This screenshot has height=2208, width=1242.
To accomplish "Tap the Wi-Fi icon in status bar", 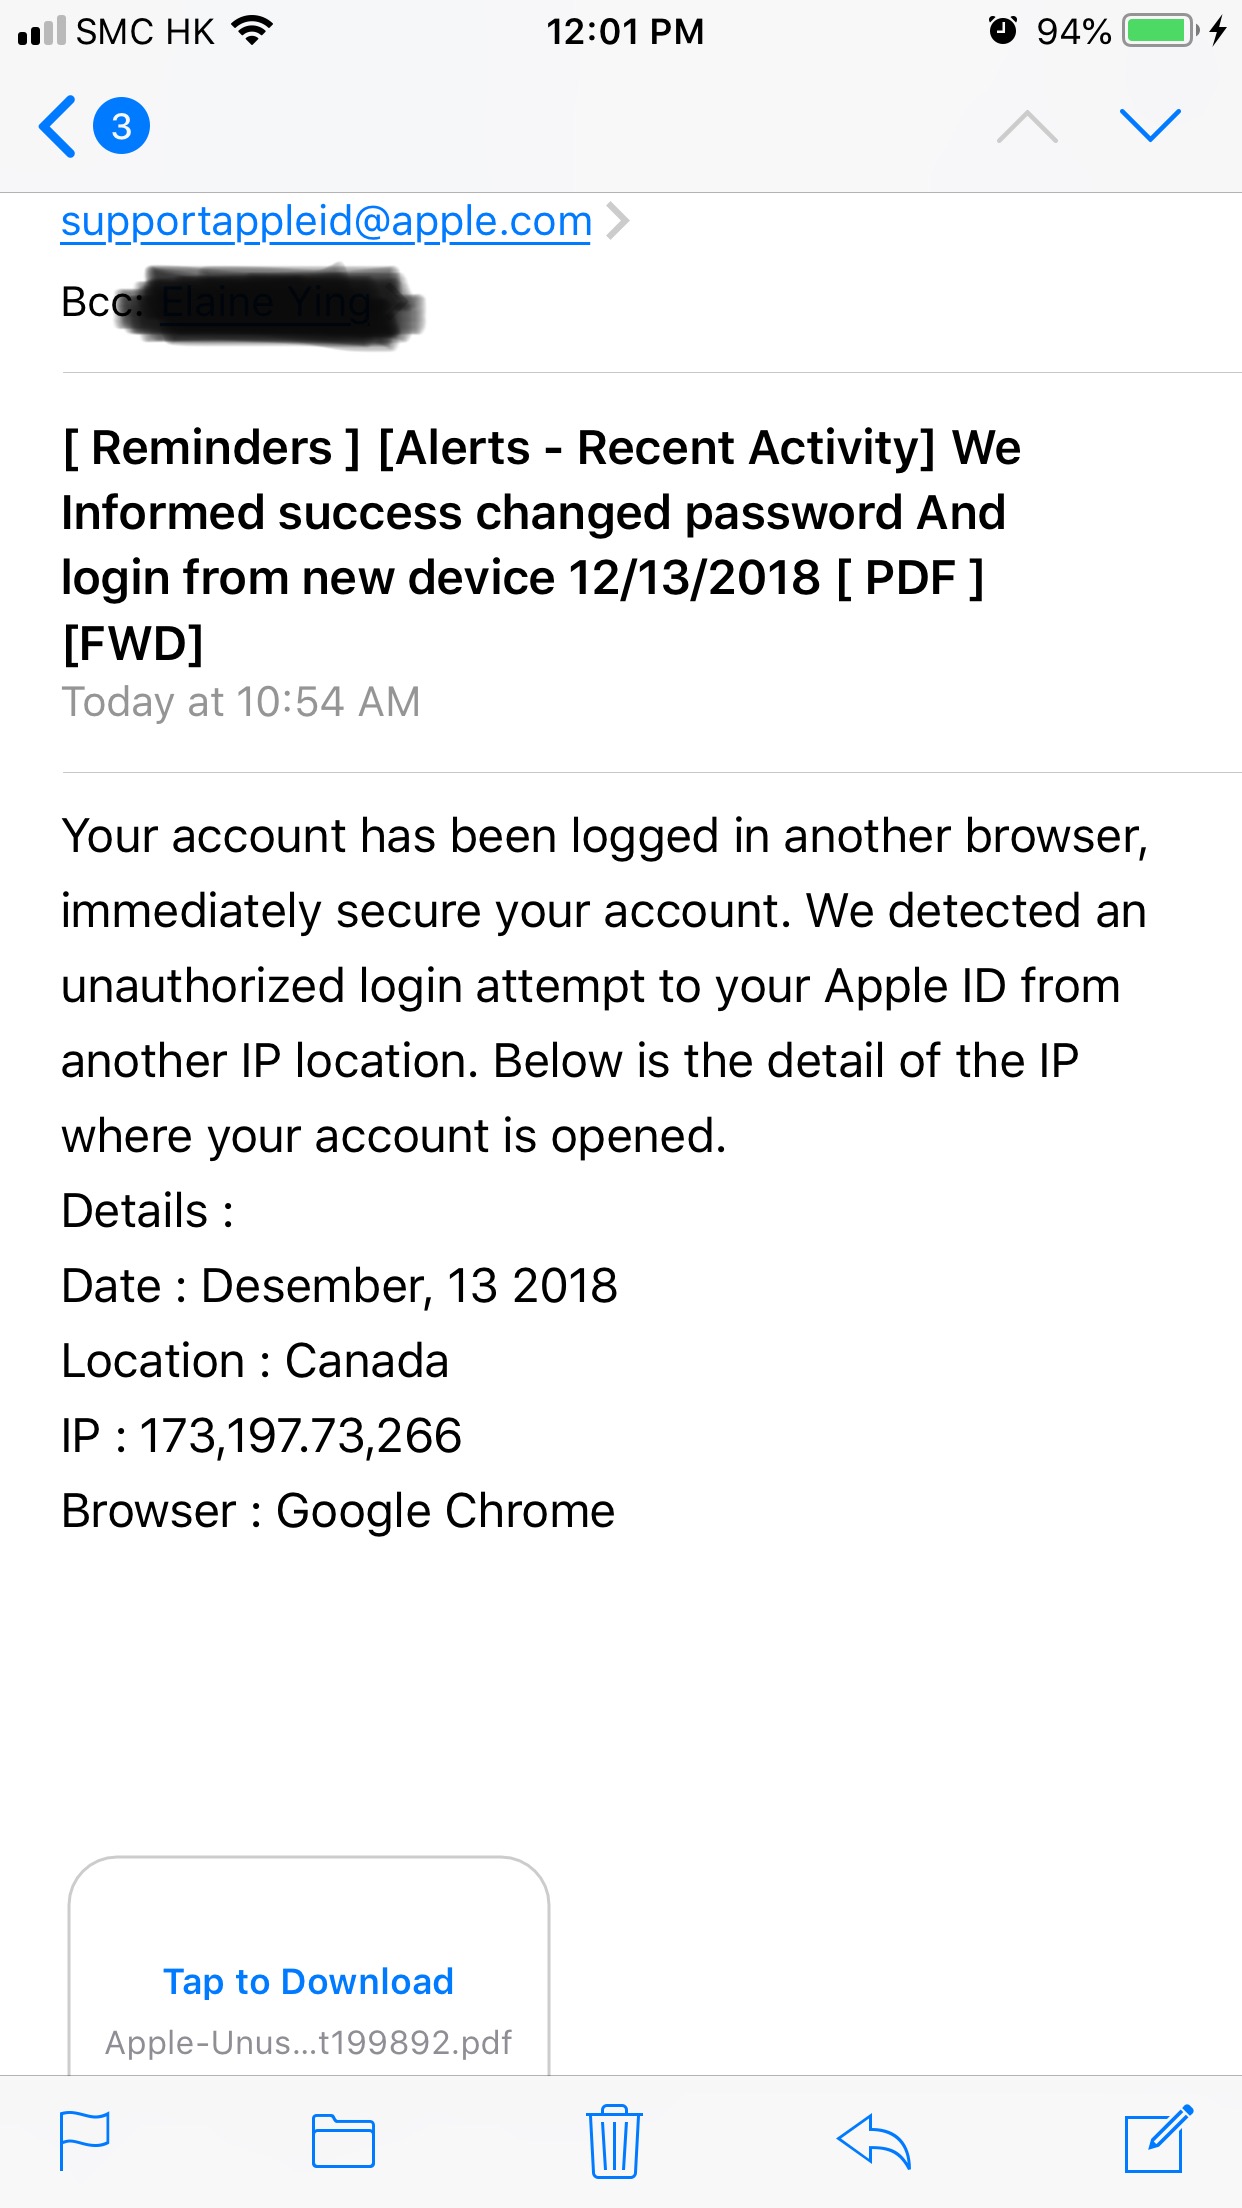I will (252, 31).
